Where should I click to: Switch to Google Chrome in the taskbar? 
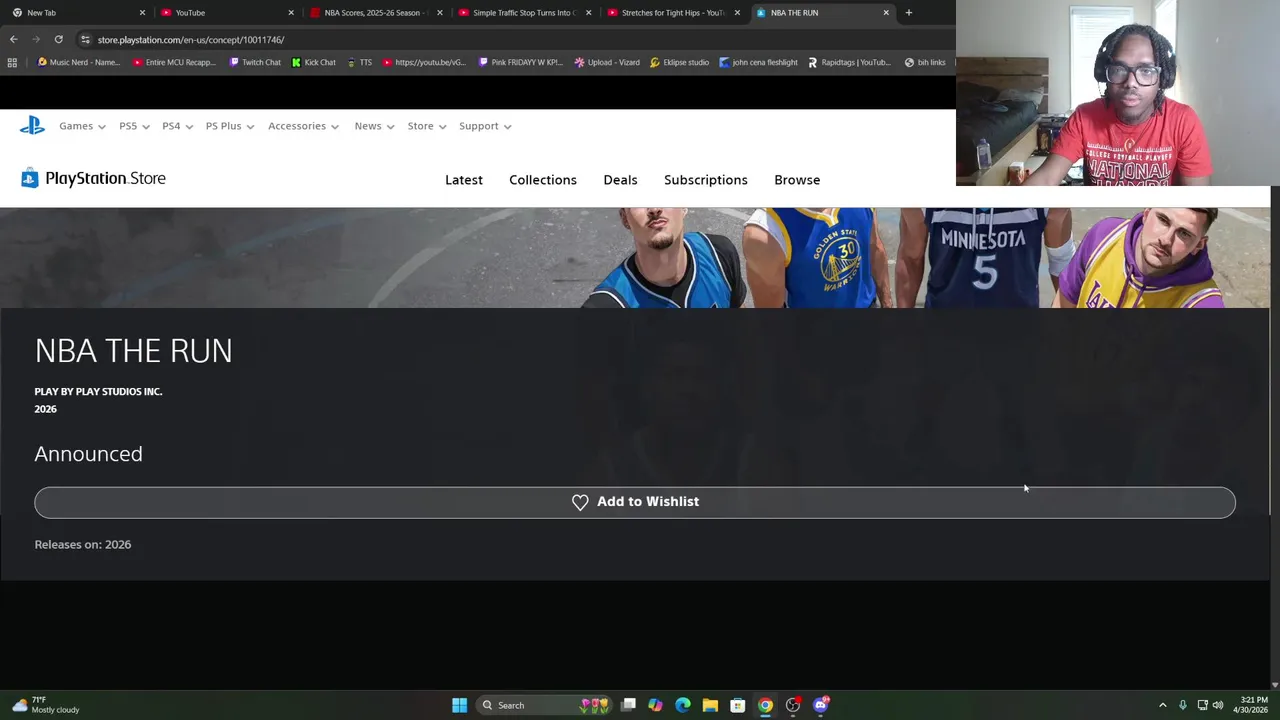[765, 705]
